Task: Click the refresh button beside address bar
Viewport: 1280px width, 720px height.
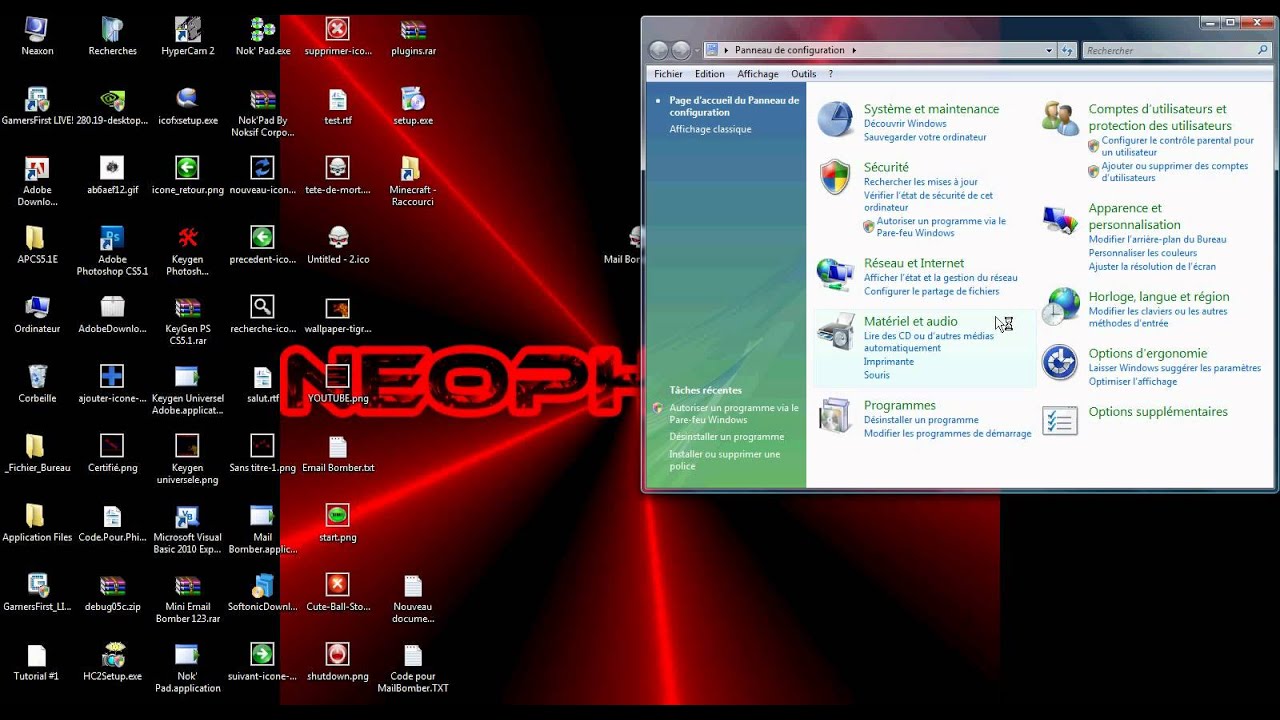Action: click(x=1067, y=50)
